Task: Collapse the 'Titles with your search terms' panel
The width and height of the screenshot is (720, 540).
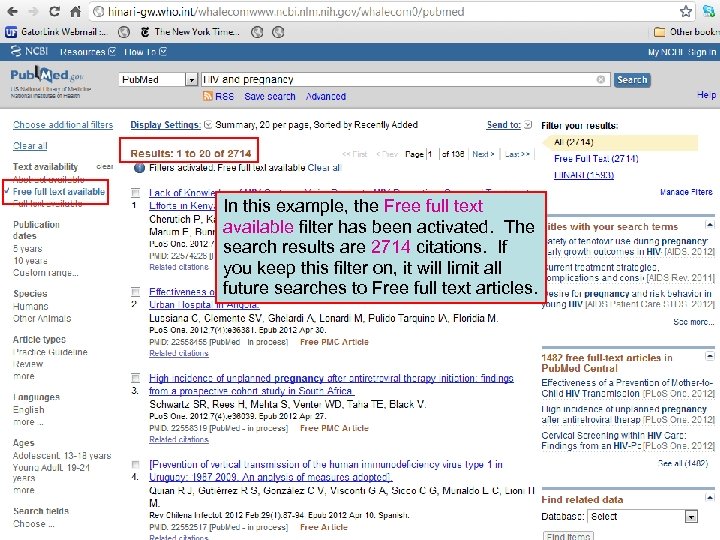Action: pyautogui.click(x=709, y=225)
